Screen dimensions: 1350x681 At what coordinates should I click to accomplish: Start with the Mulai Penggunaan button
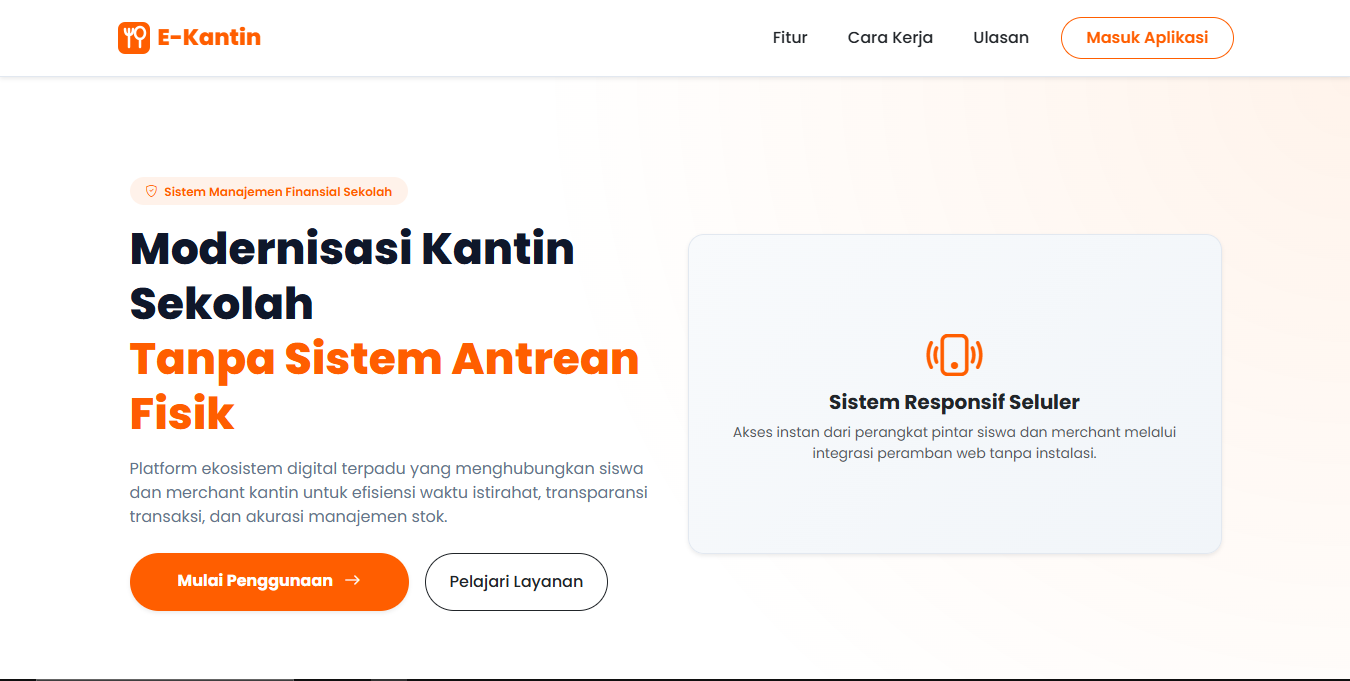269,581
